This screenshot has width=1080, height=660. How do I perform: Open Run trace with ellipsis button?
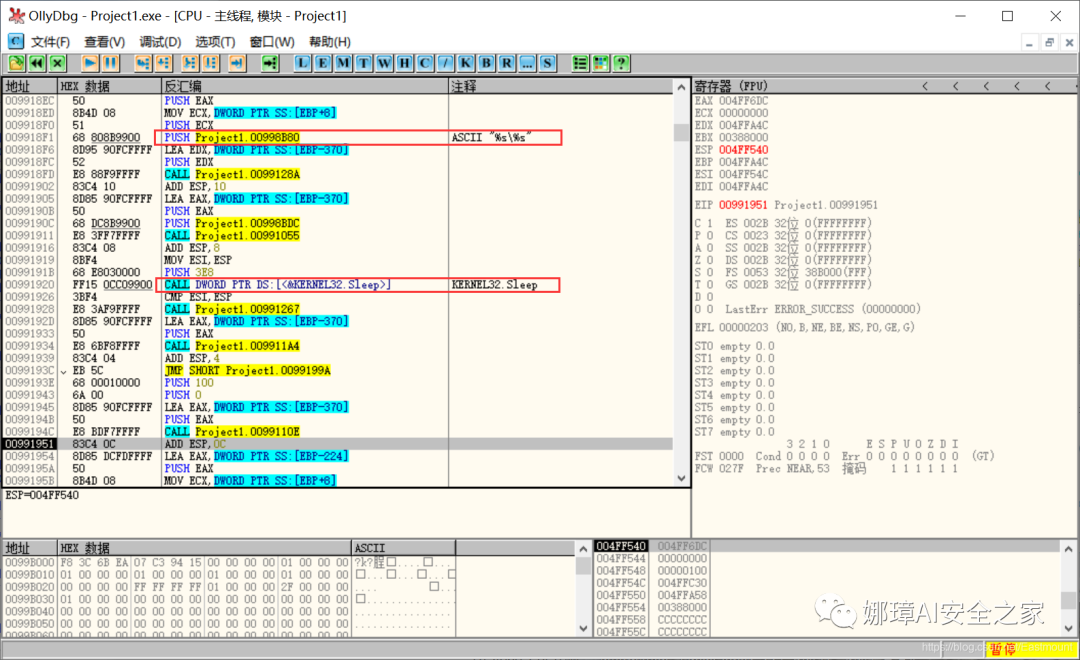point(527,63)
